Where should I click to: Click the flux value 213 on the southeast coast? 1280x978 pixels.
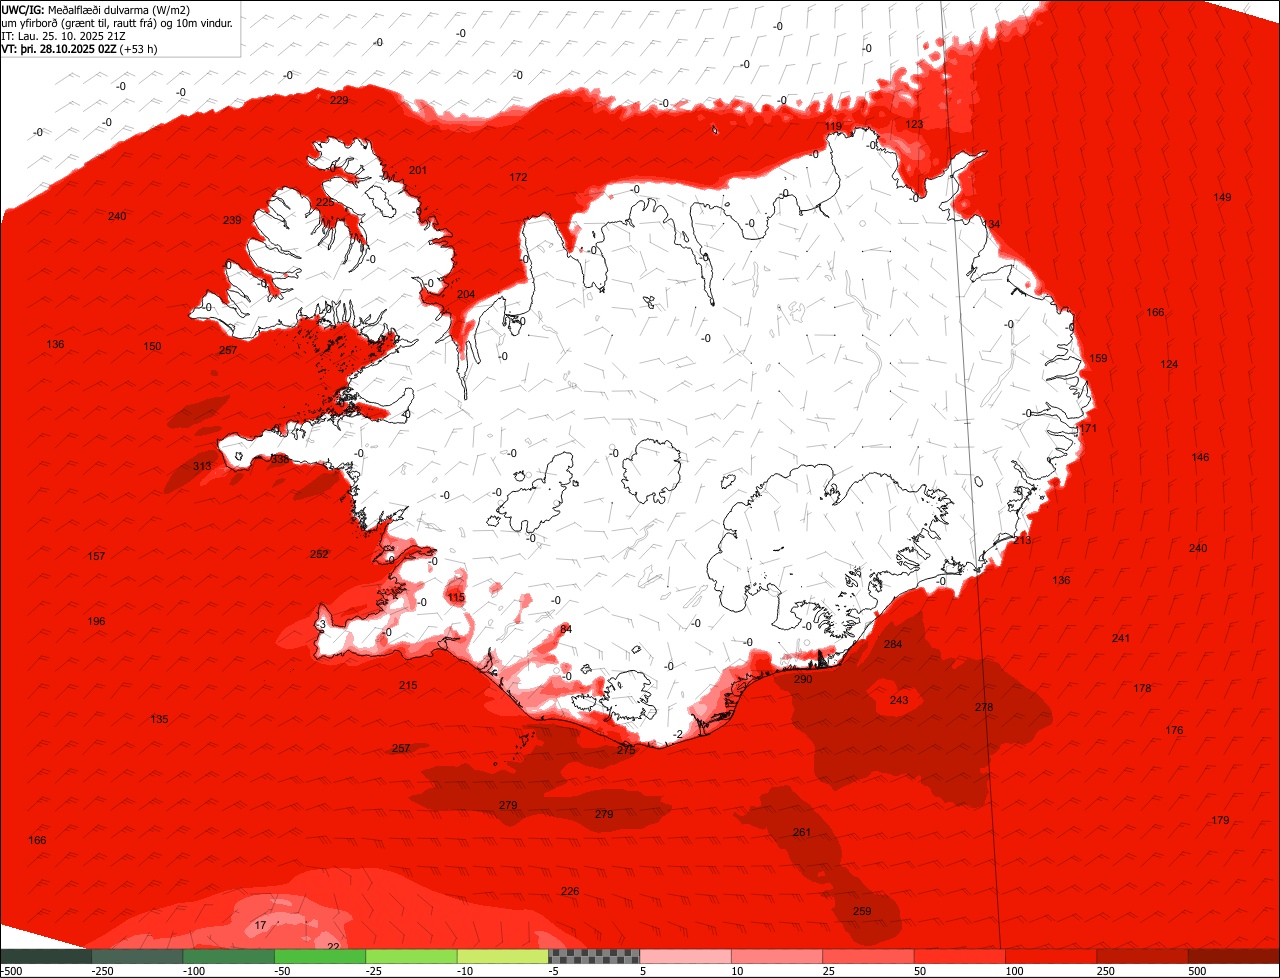tap(1022, 540)
